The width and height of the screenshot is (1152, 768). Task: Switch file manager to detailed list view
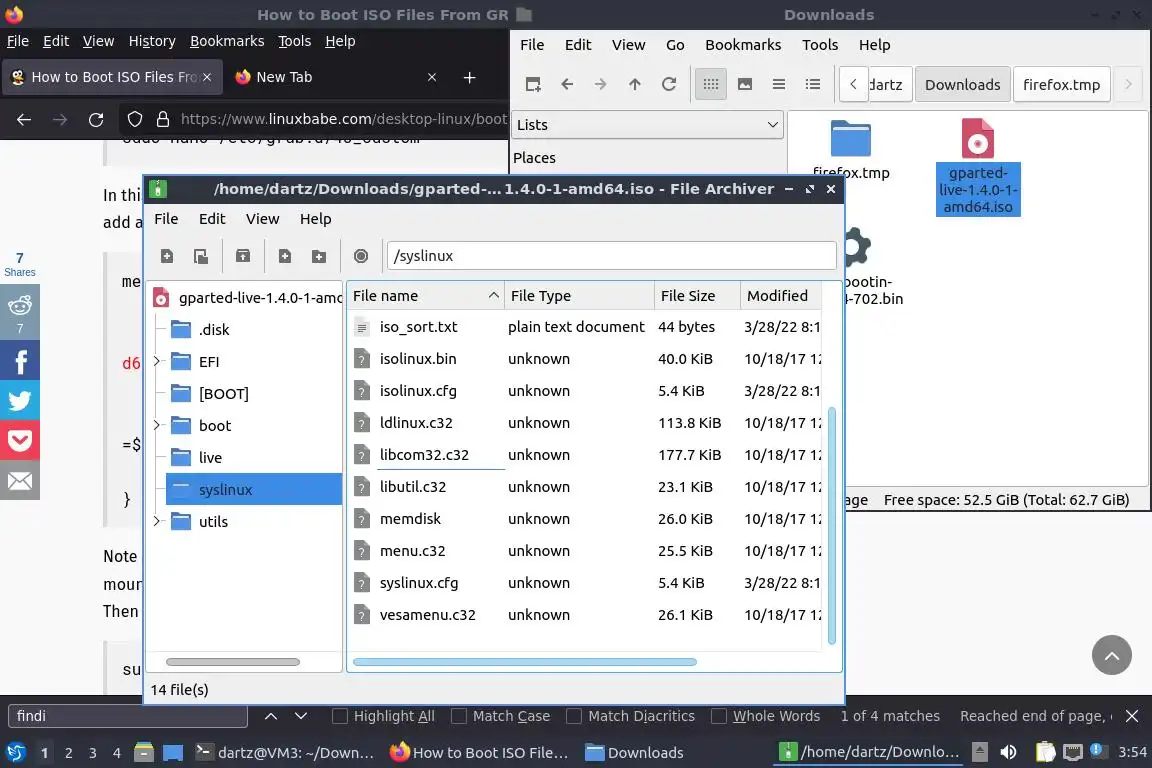pyautogui.click(x=813, y=84)
